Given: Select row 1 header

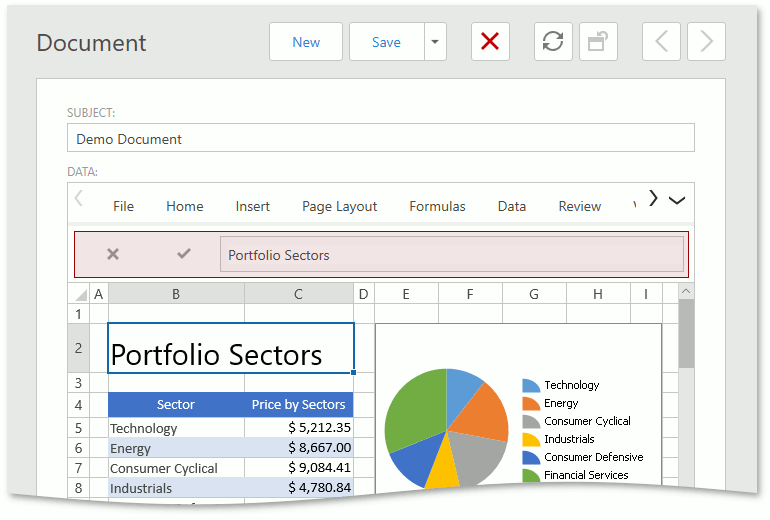Looking at the screenshot, I should tap(79, 313).
